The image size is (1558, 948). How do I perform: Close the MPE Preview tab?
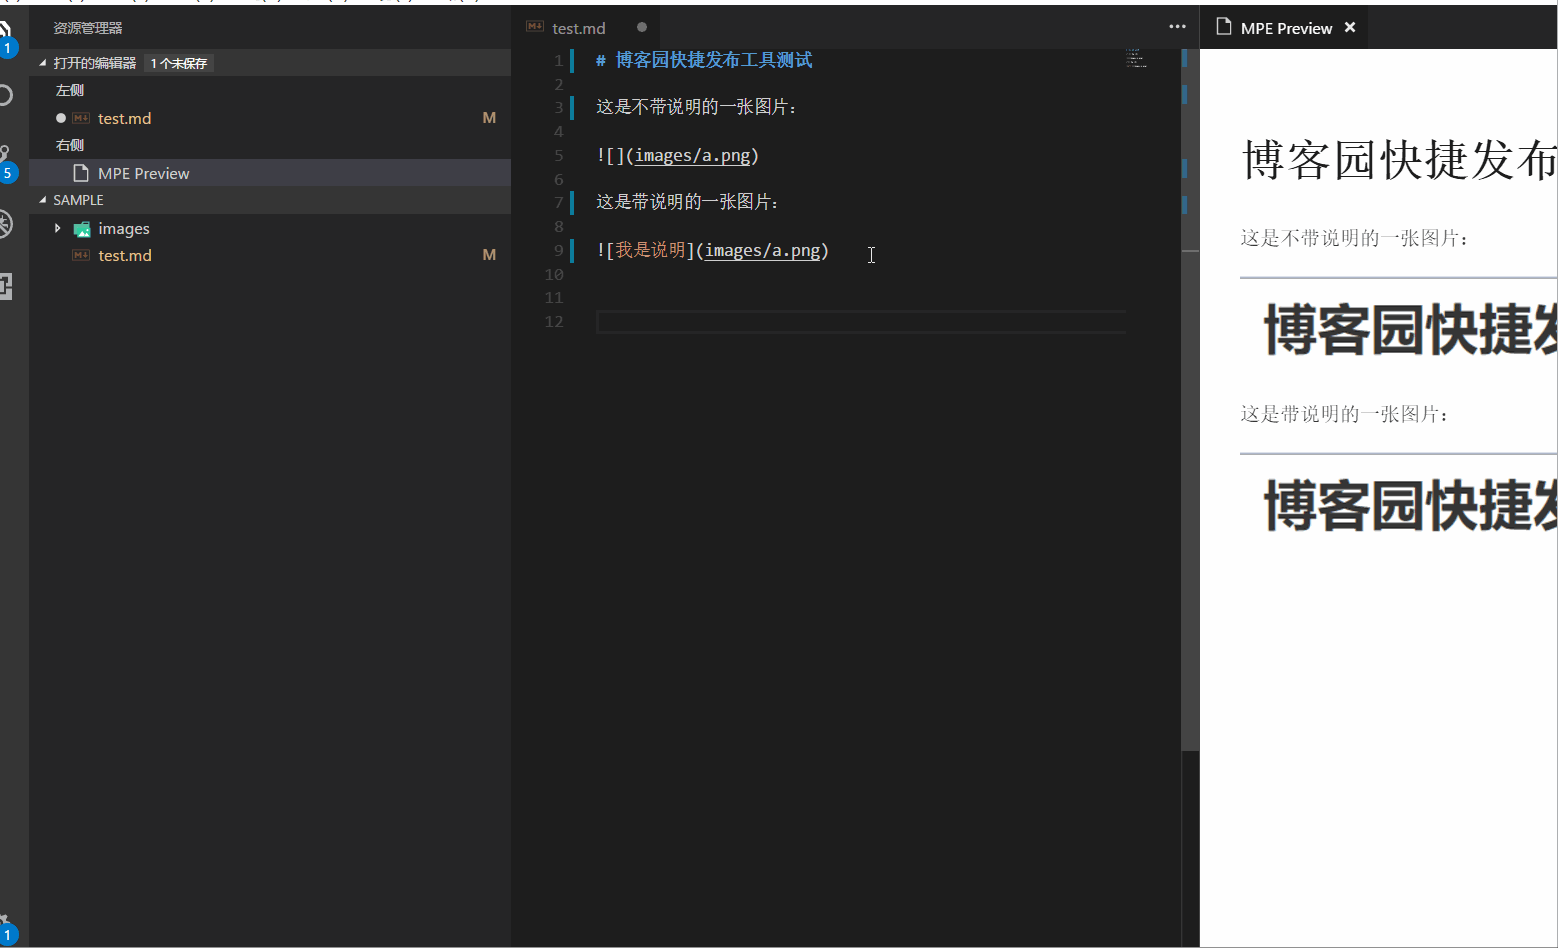(1350, 27)
